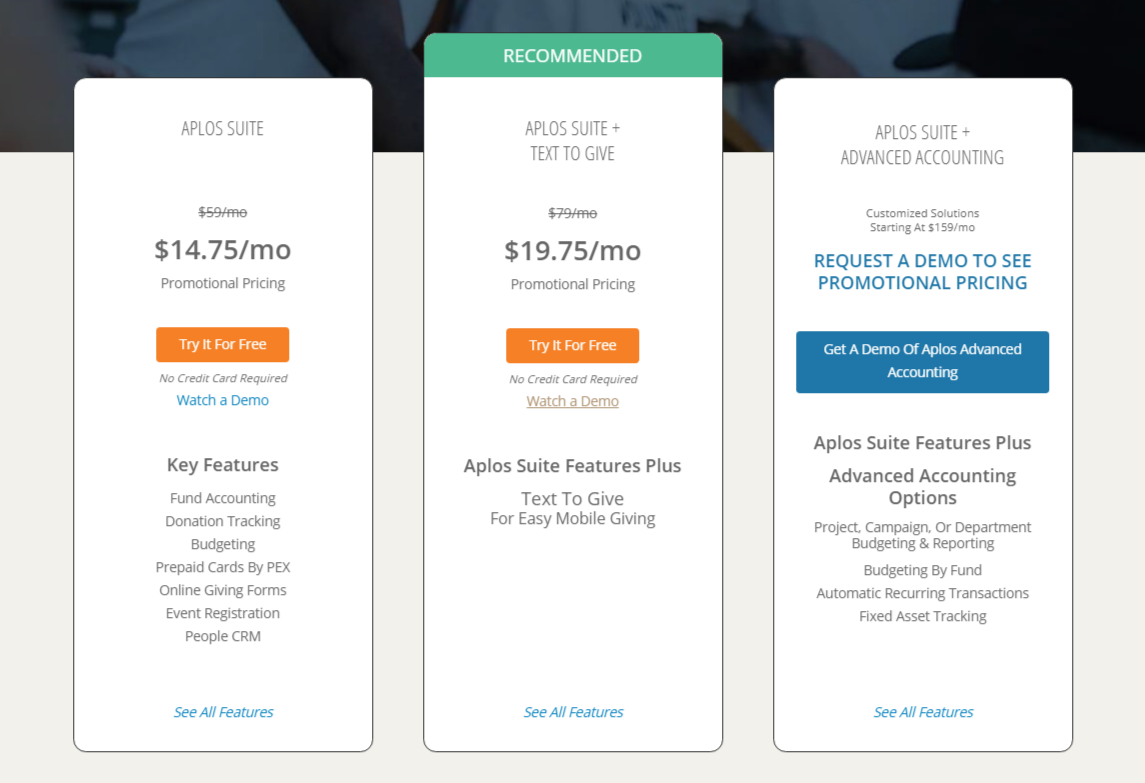1145x783 pixels.
Task: See All Features of the recommended plan
Action: pos(573,712)
